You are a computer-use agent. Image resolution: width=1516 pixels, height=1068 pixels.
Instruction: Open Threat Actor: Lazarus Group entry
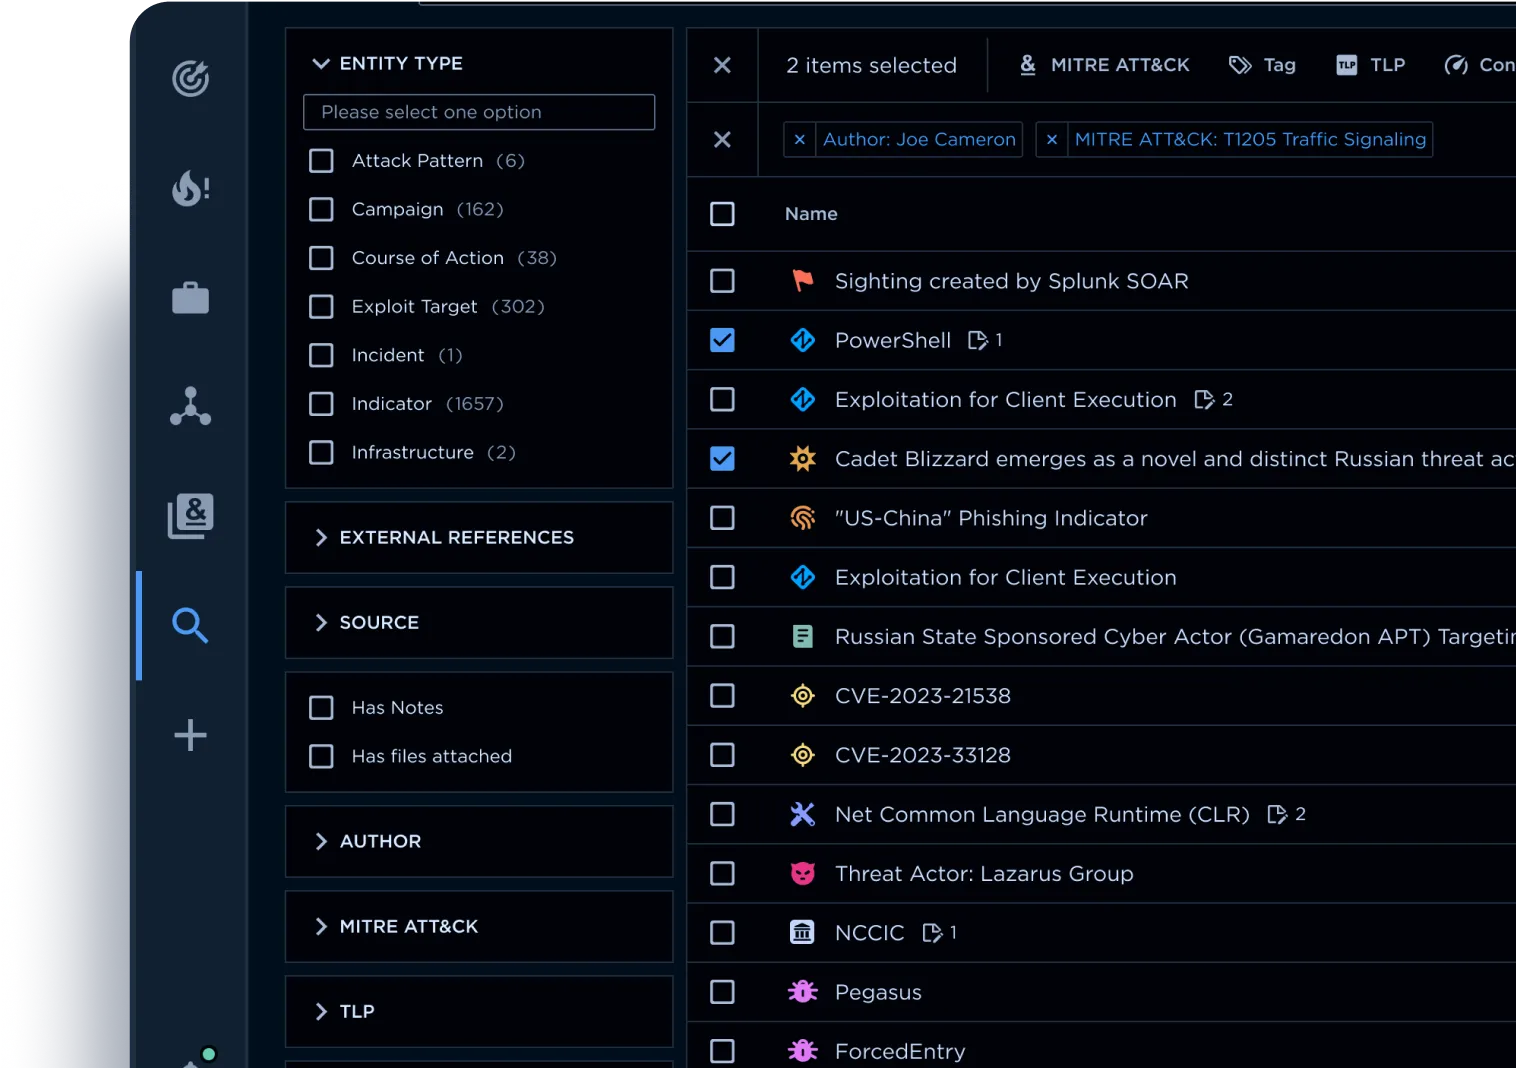pos(984,873)
